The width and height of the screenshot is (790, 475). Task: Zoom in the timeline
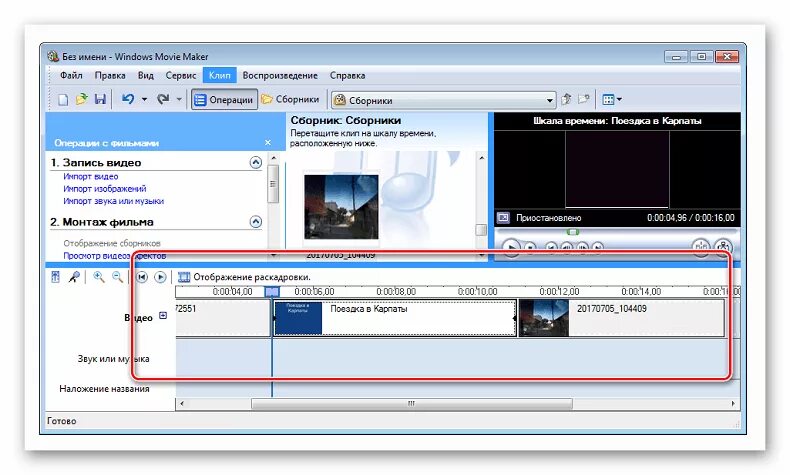pyautogui.click(x=99, y=277)
